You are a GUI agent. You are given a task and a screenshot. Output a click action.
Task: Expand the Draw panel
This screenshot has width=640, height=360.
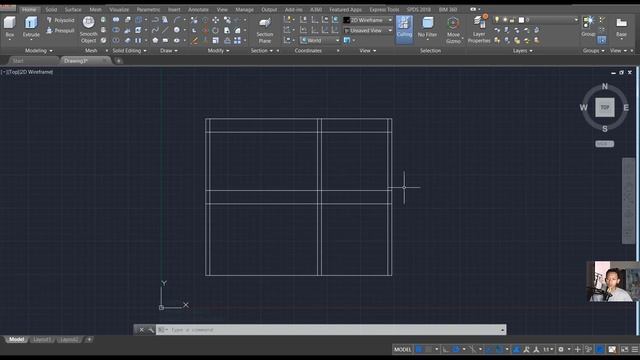pyautogui.click(x=169, y=51)
